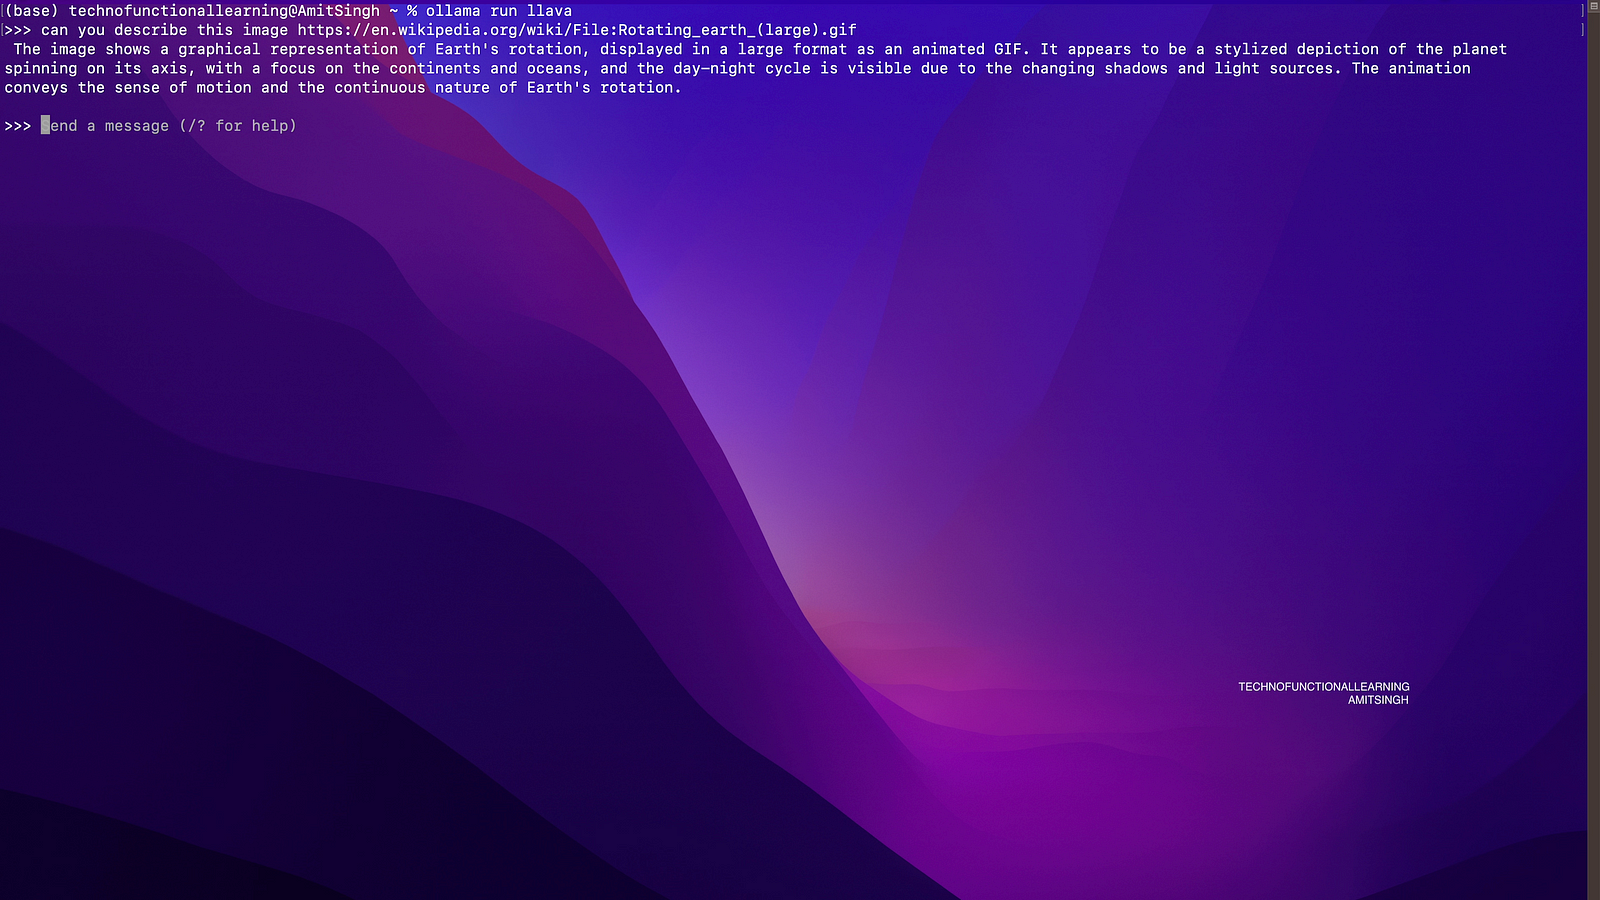Click the block cursor at the message prompt
The width and height of the screenshot is (1600, 900).
(45, 126)
